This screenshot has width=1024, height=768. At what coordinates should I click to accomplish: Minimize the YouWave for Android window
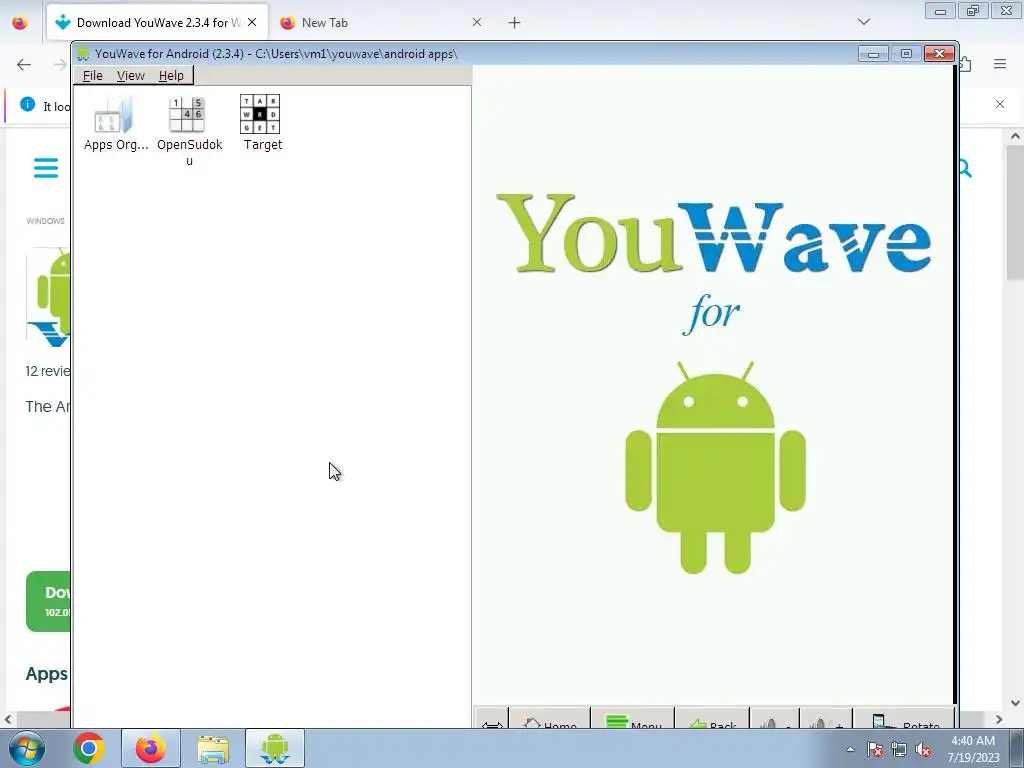[873, 54]
